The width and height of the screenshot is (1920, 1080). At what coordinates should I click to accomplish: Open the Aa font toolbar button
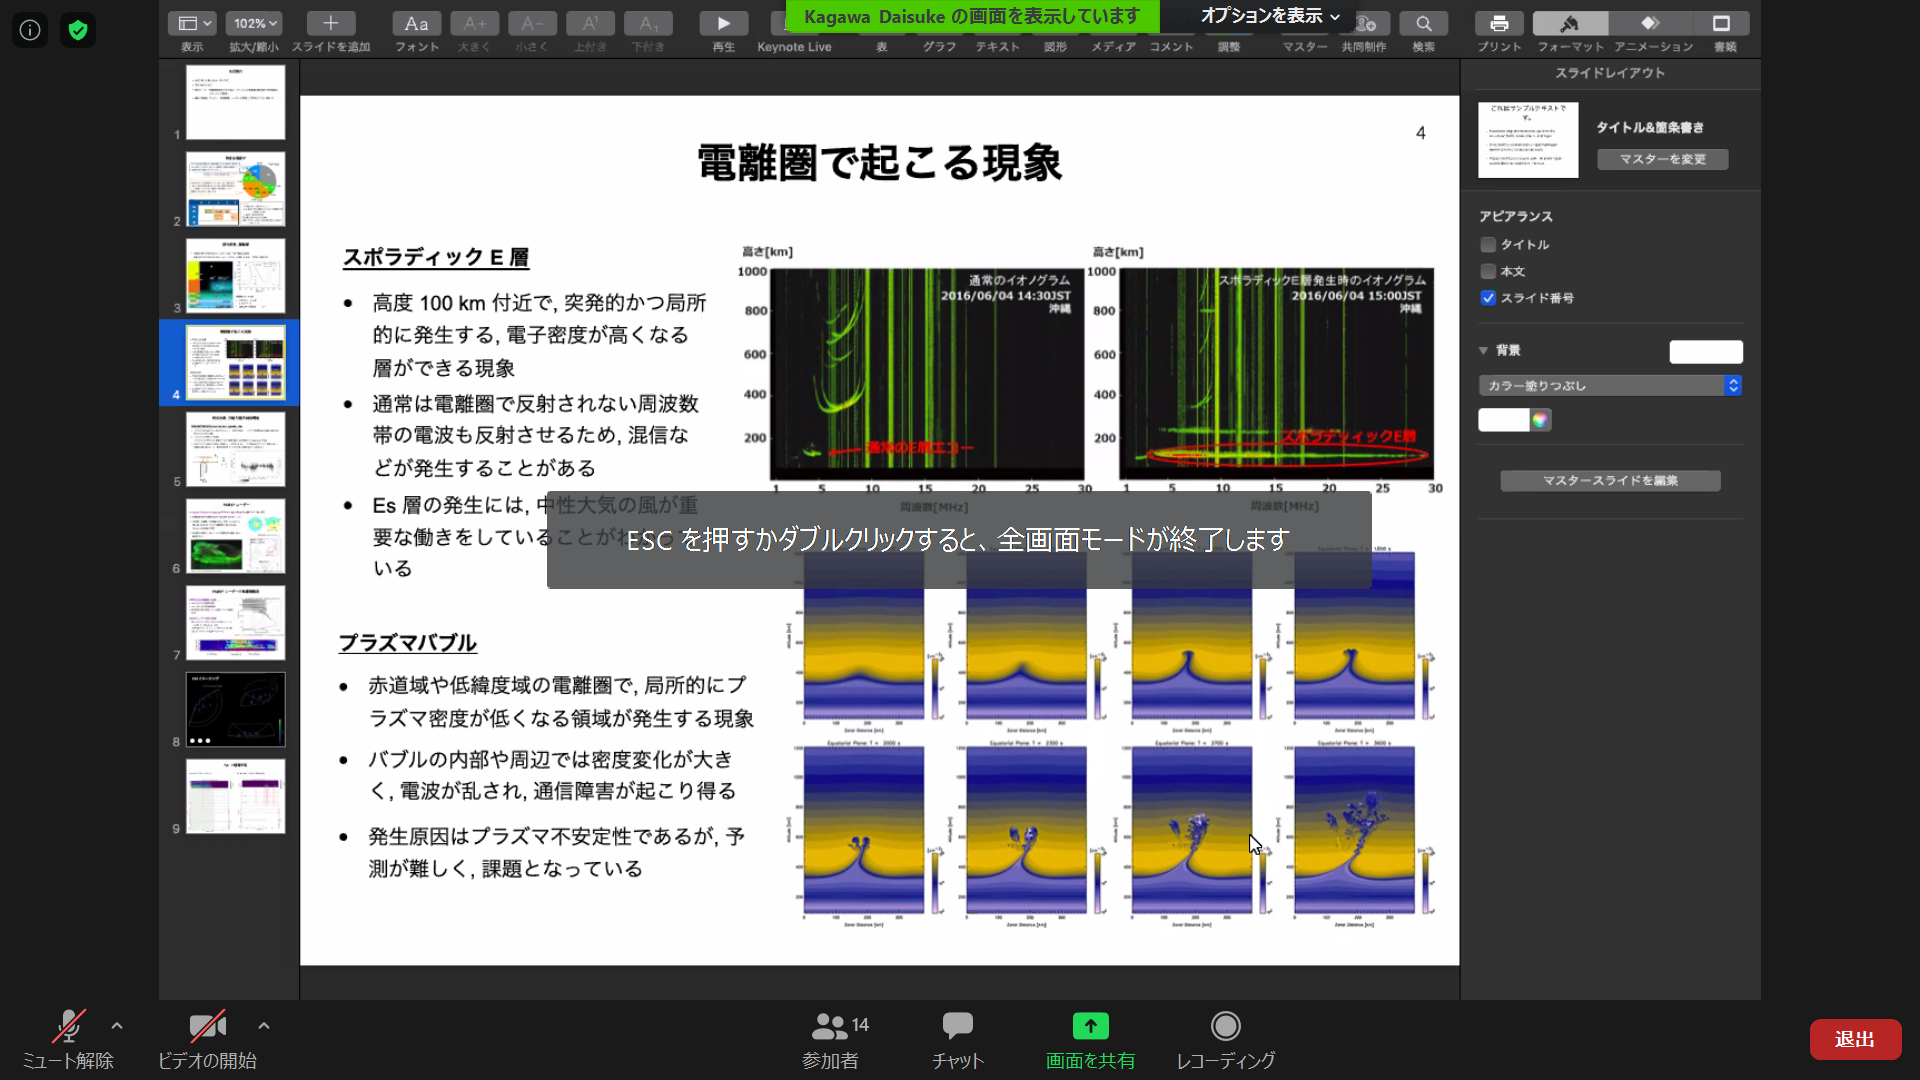(x=417, y=23)
